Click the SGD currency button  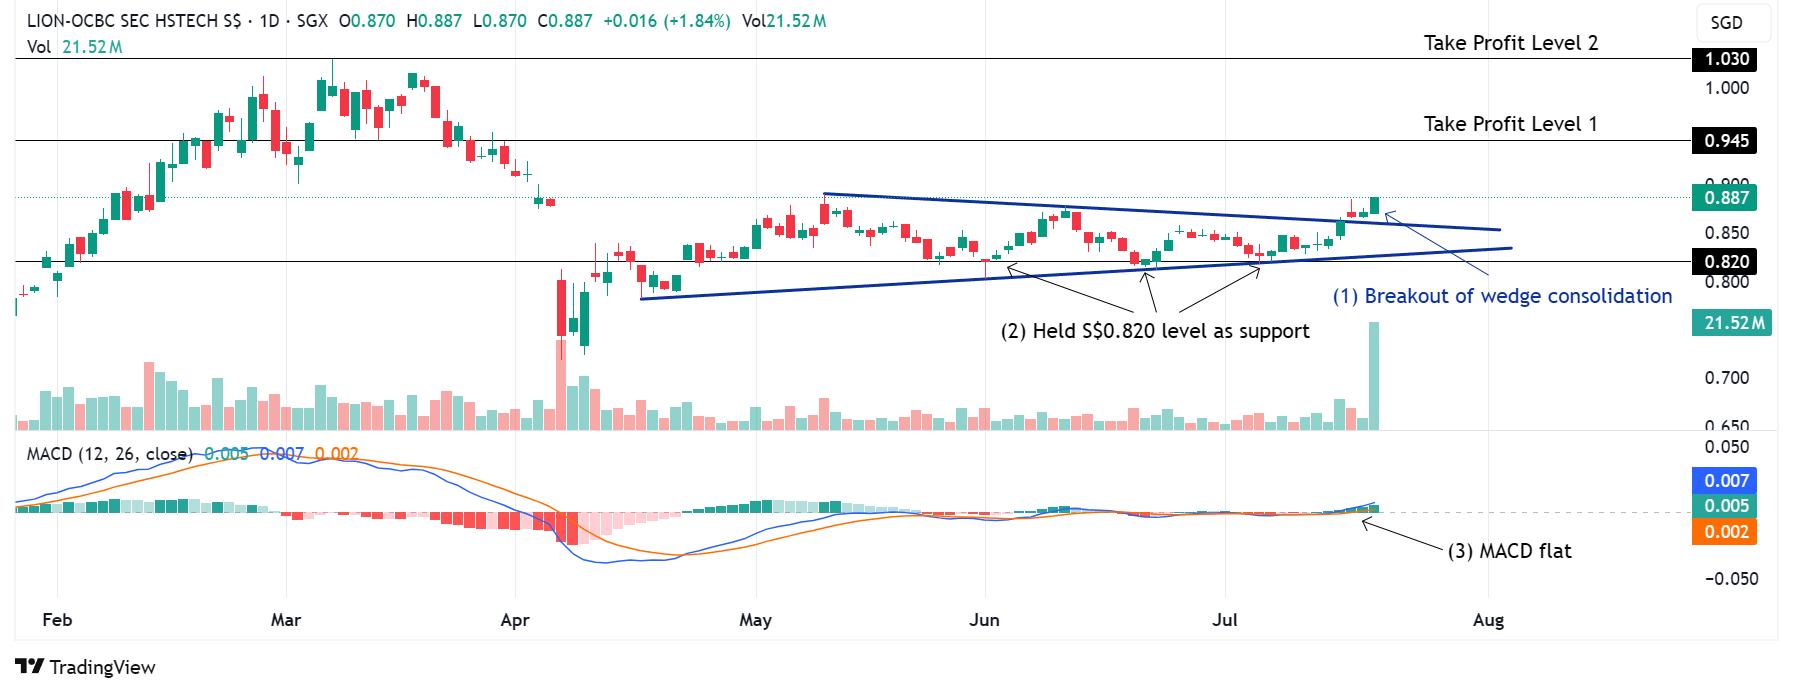click(x=1733, y=23)
